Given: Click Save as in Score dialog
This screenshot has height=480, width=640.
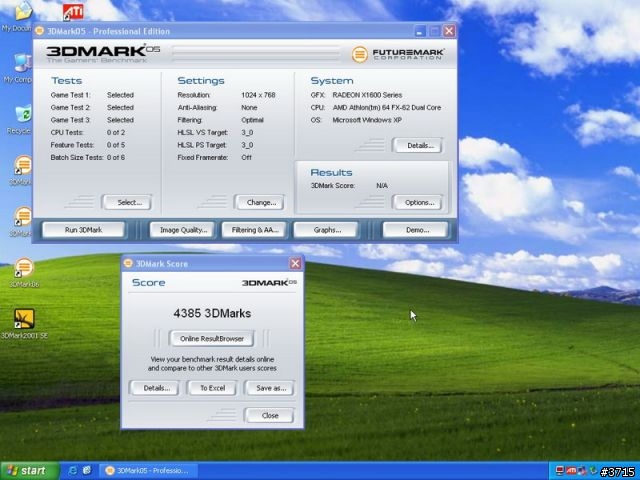Looking at the screenshot, I should 271,388.
